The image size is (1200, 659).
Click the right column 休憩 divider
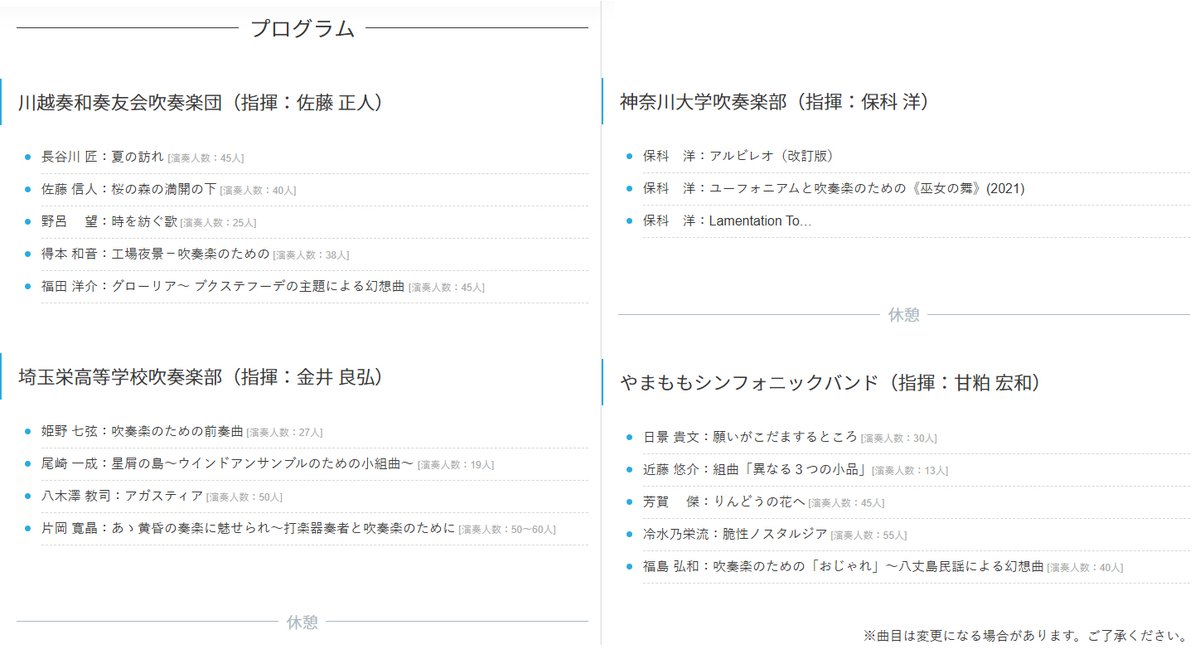point(903,313)
